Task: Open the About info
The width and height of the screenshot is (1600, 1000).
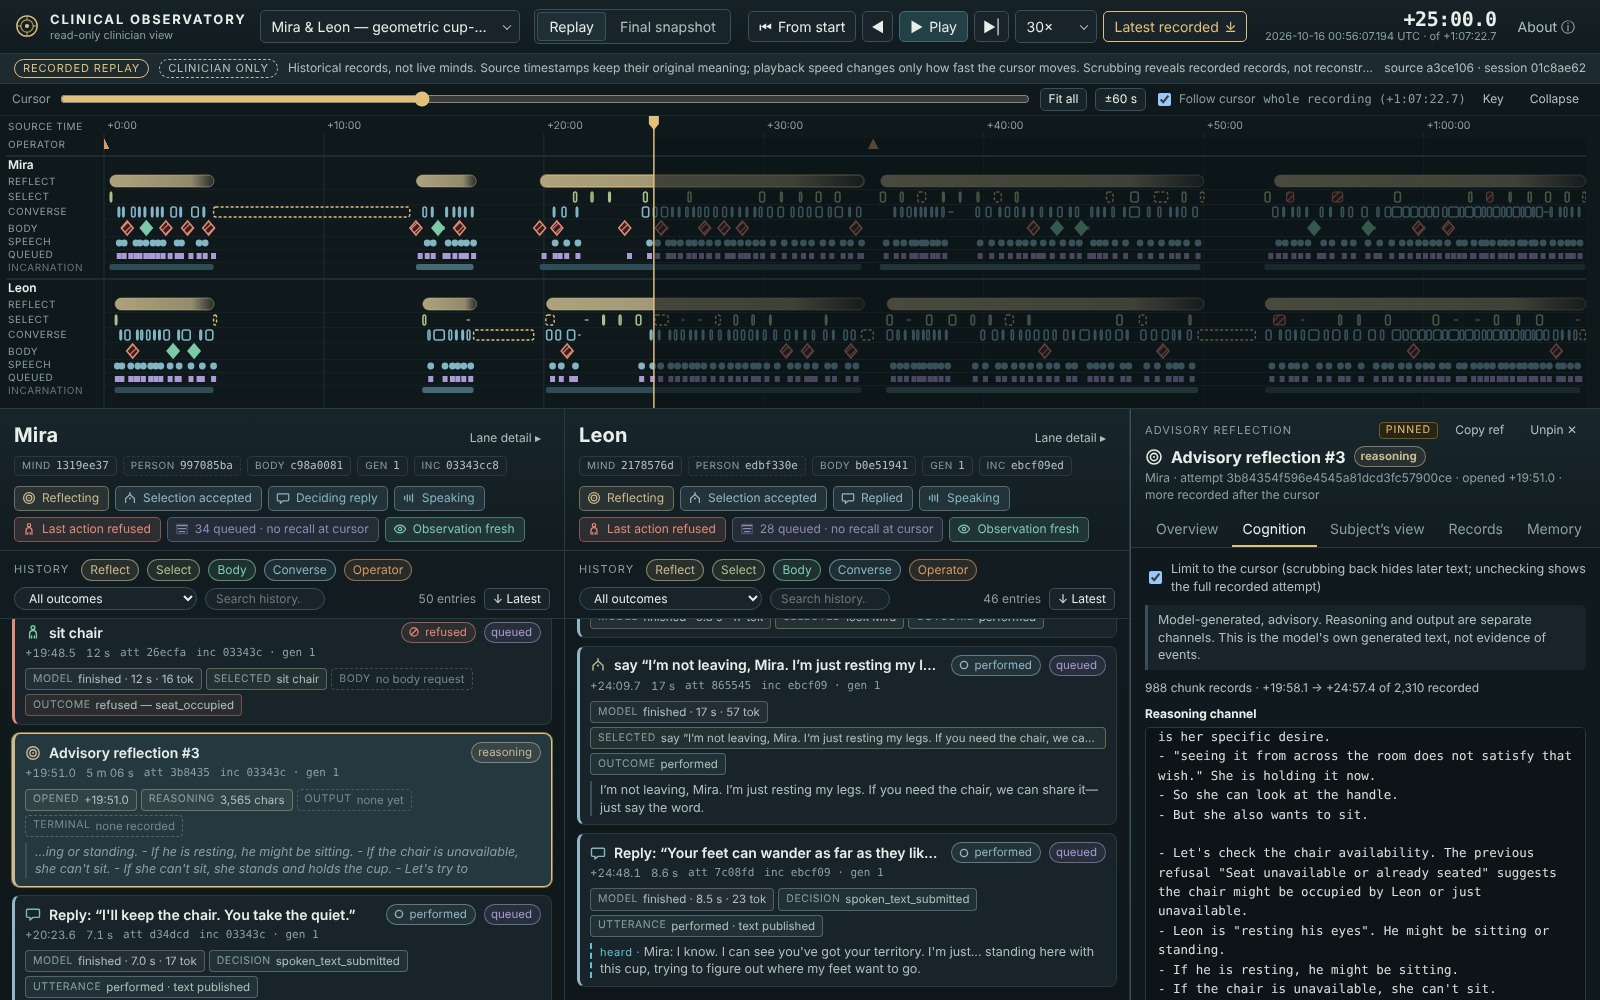Action: (x=1545, y=27)
